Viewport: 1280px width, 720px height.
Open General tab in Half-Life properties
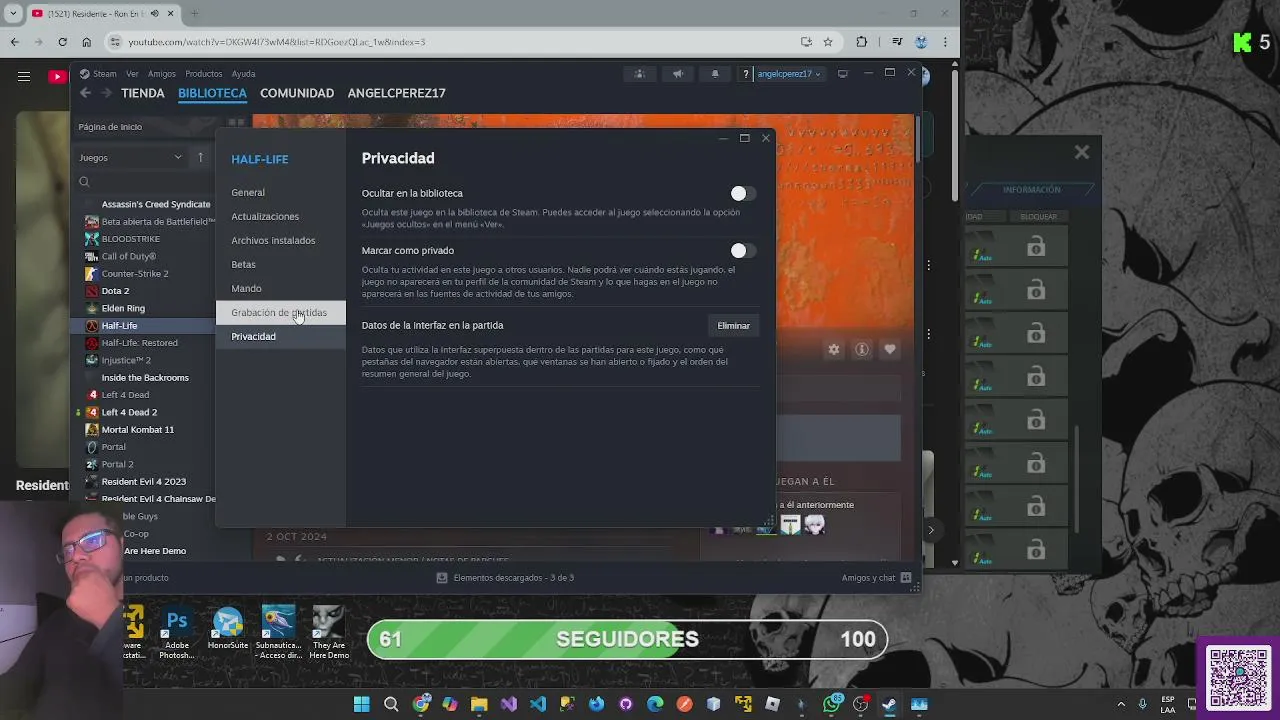tap(248, 192)
